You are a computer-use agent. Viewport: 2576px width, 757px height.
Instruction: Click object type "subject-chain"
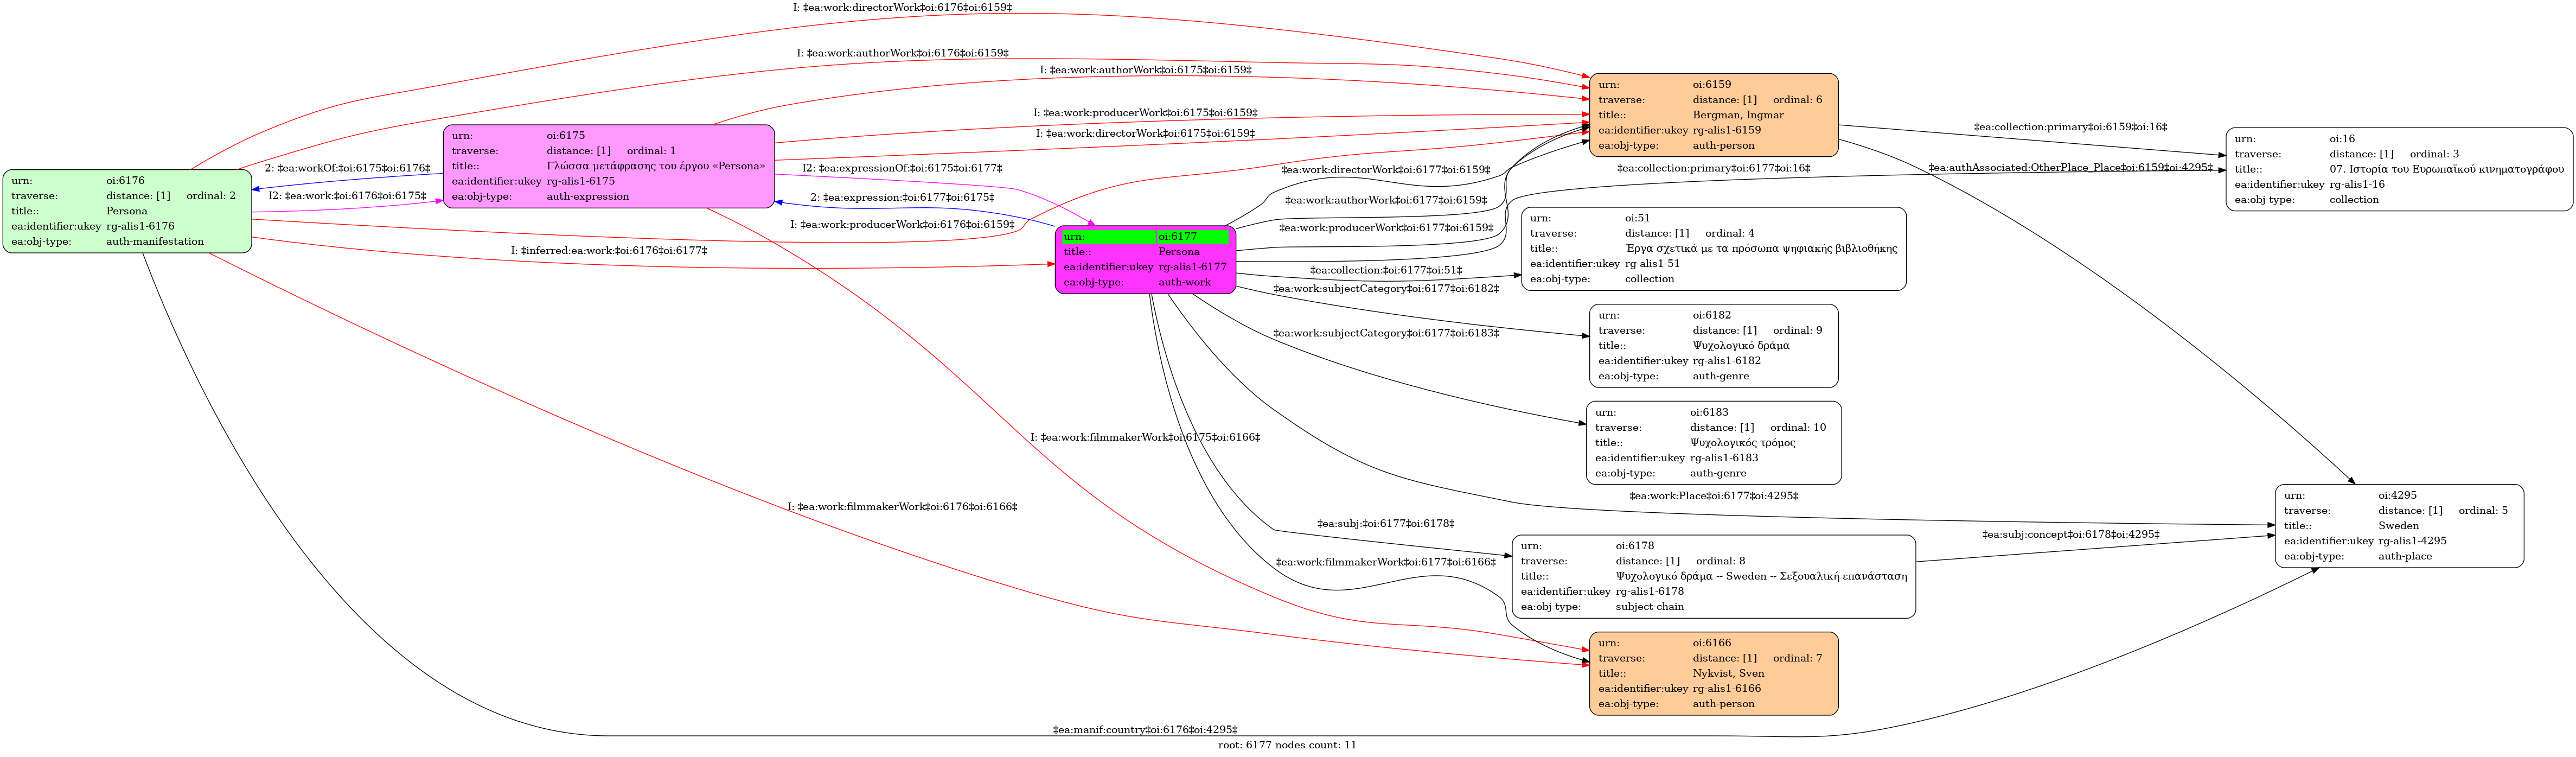pyautogui.click(x=1649, y=607)
